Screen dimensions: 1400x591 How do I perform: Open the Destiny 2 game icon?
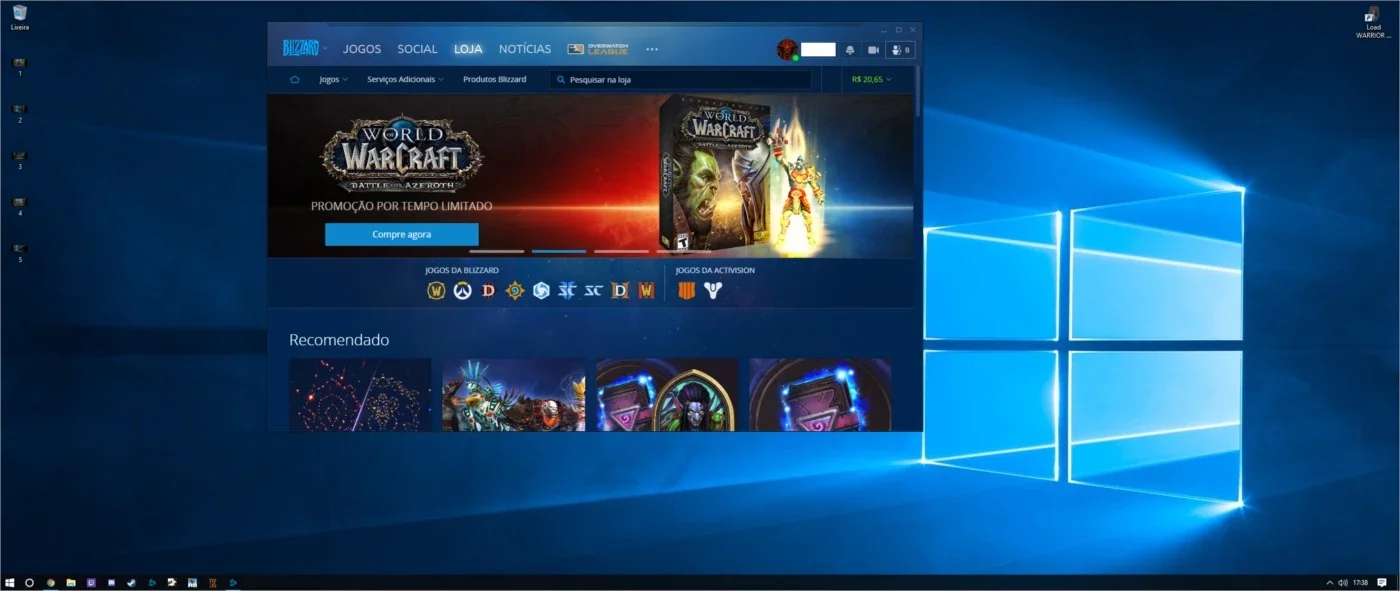pyautogui.click(x=712, y=290)
